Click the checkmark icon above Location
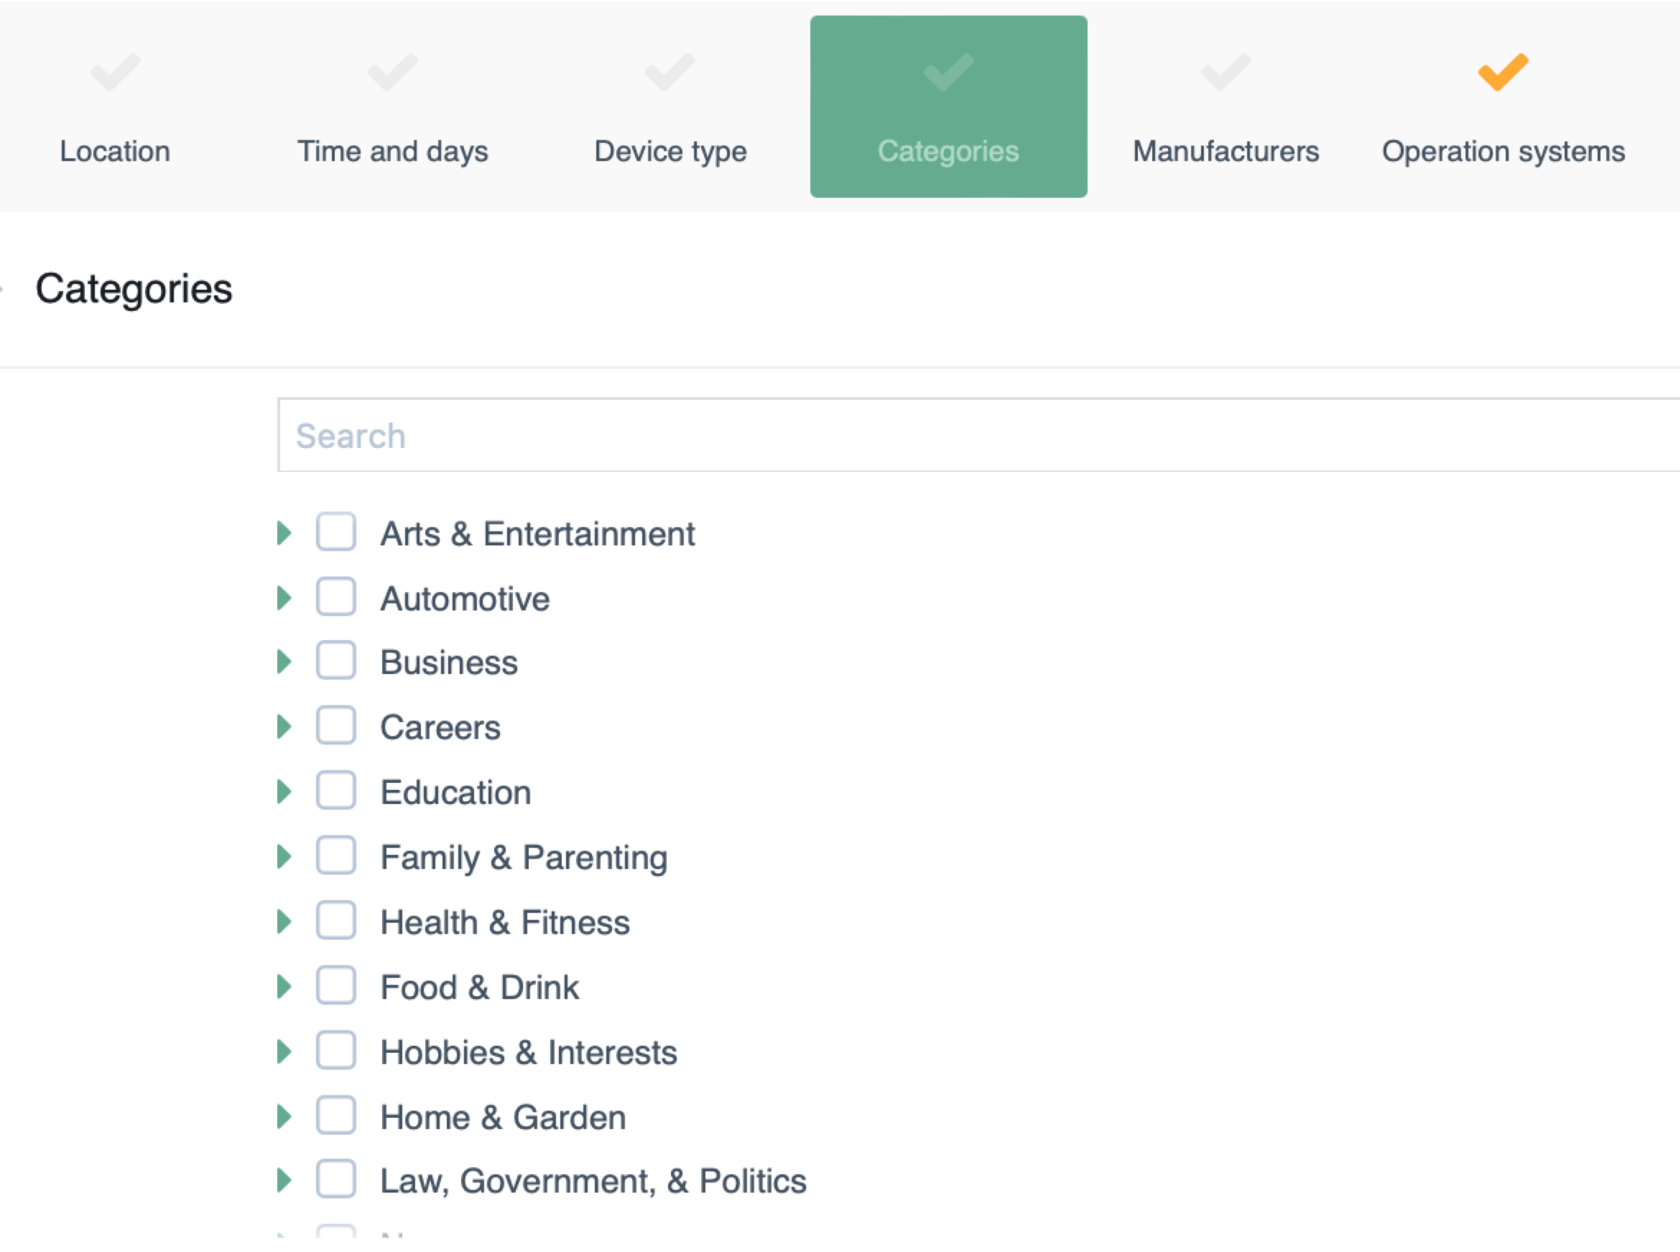The image size is (1680, 1252). (x=115, y=72)
